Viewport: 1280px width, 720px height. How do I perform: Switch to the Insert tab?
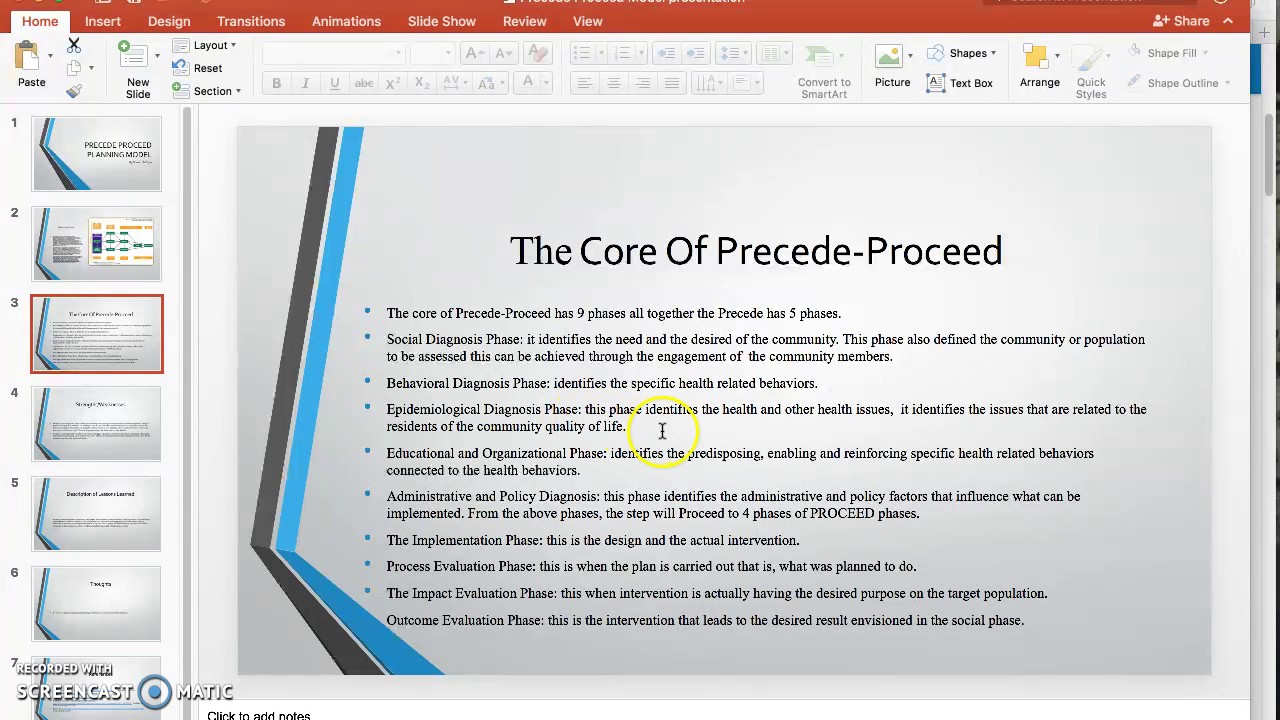[x=103, y=21]
